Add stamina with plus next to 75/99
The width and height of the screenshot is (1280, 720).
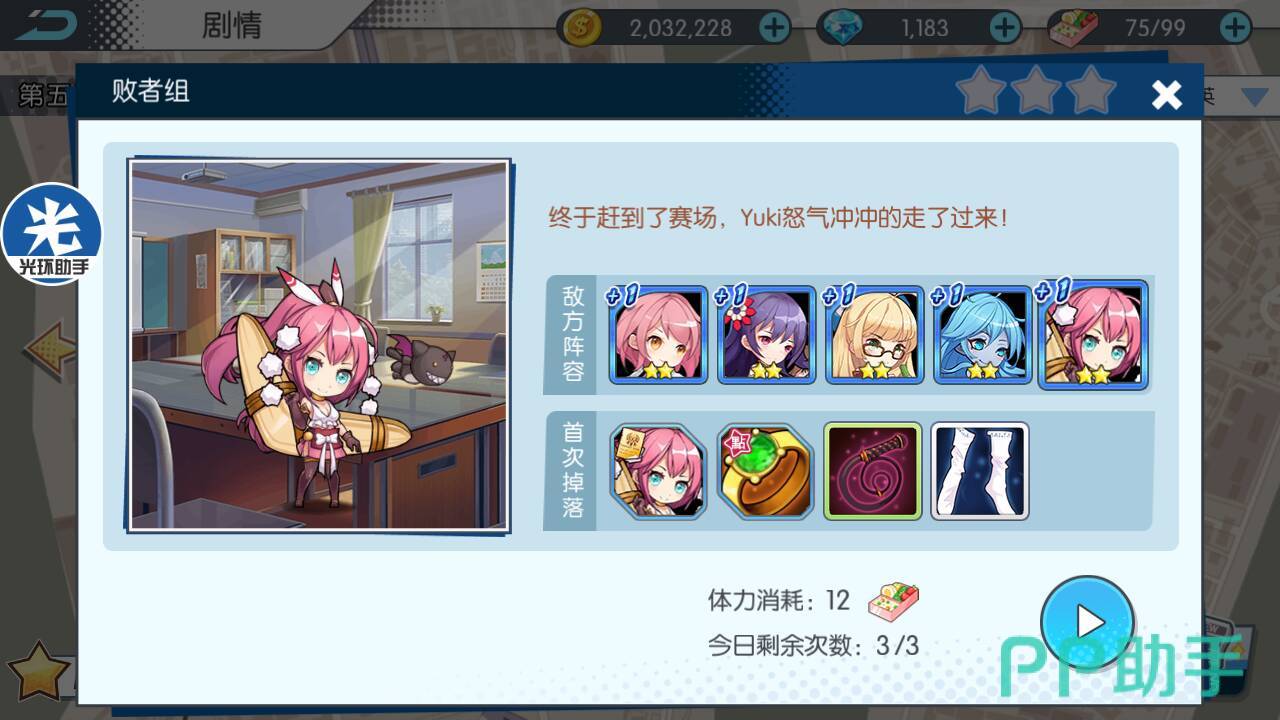[1236, 27]
